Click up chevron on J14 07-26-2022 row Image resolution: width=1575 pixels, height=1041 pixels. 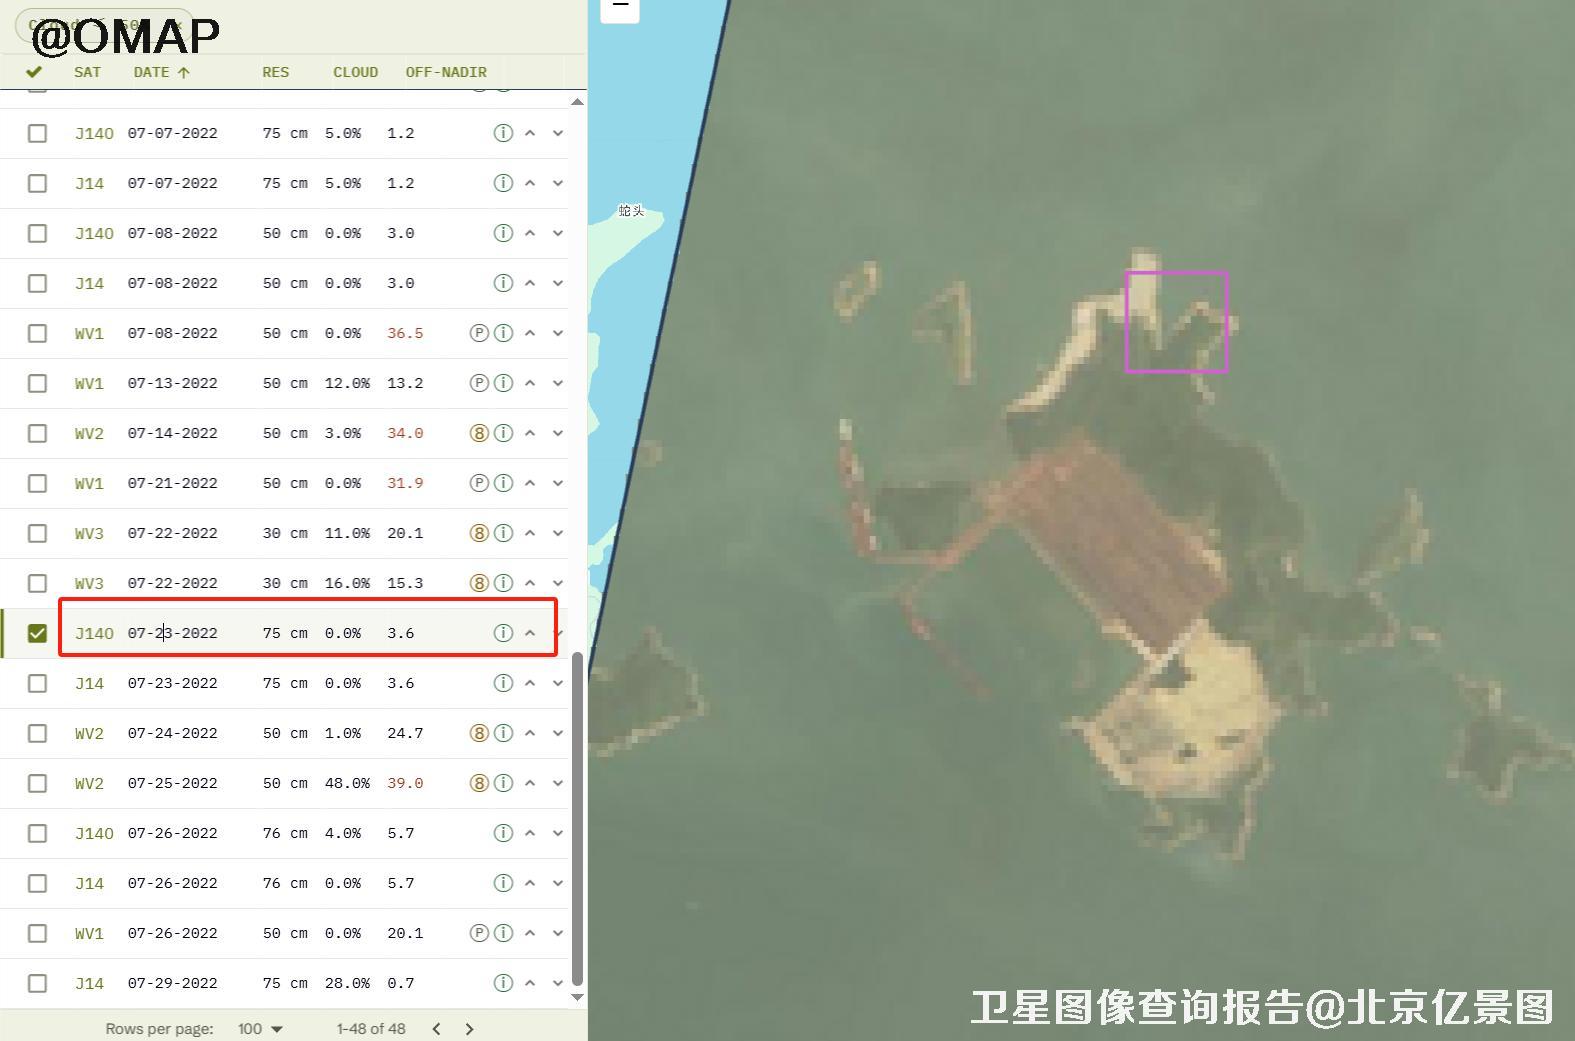point(530,883)
